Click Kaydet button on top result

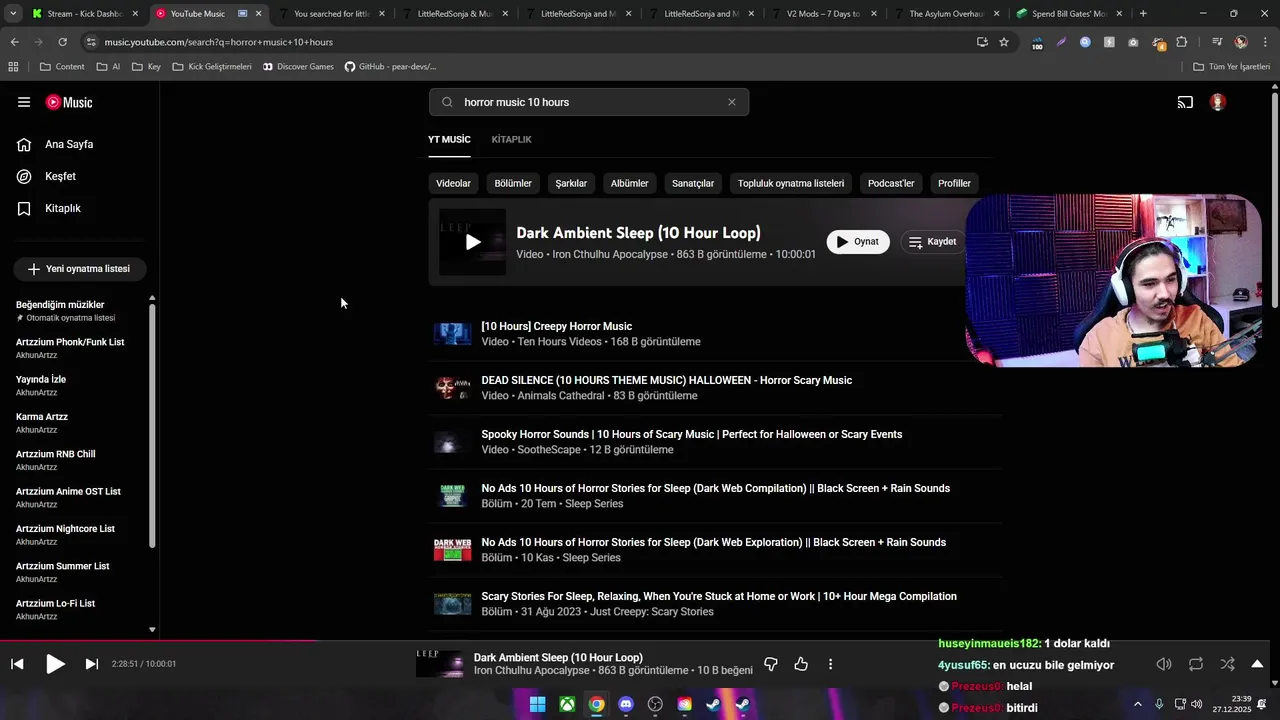point(932,242)
